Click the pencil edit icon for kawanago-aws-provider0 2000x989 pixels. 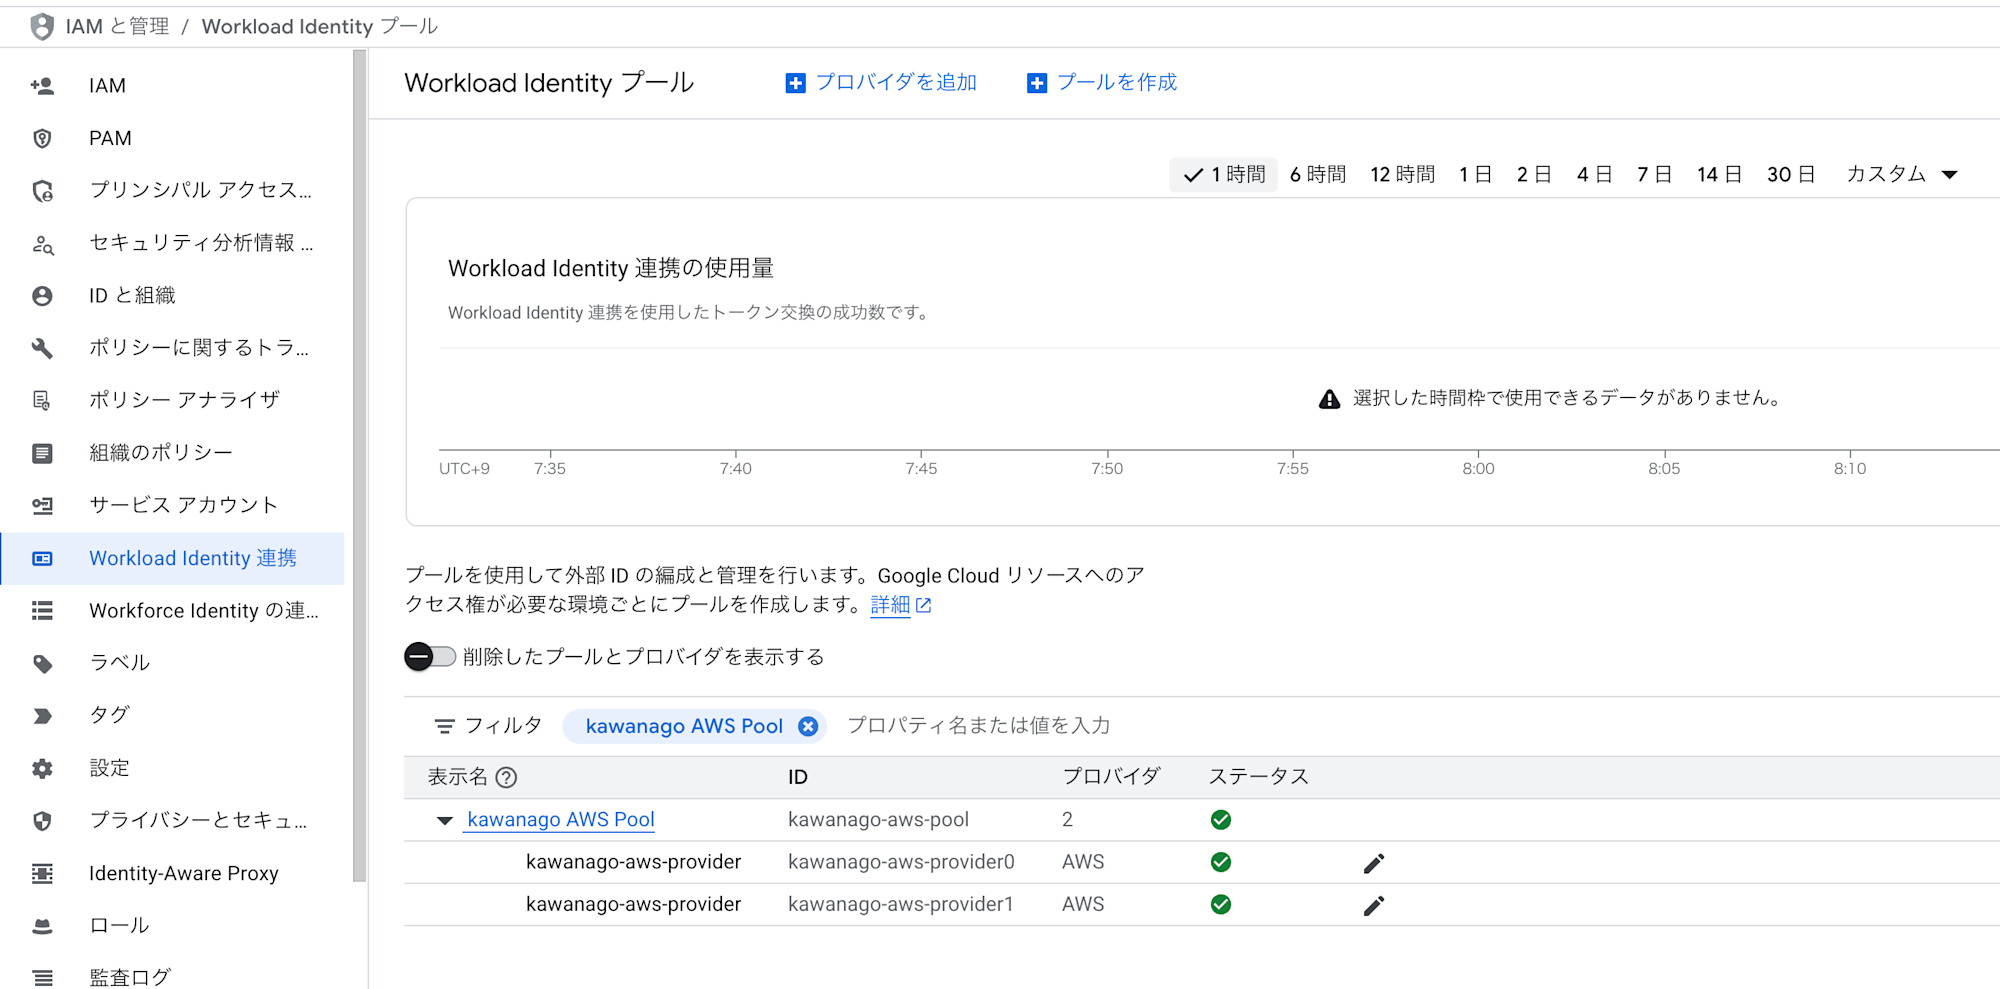click(1374, 863)
